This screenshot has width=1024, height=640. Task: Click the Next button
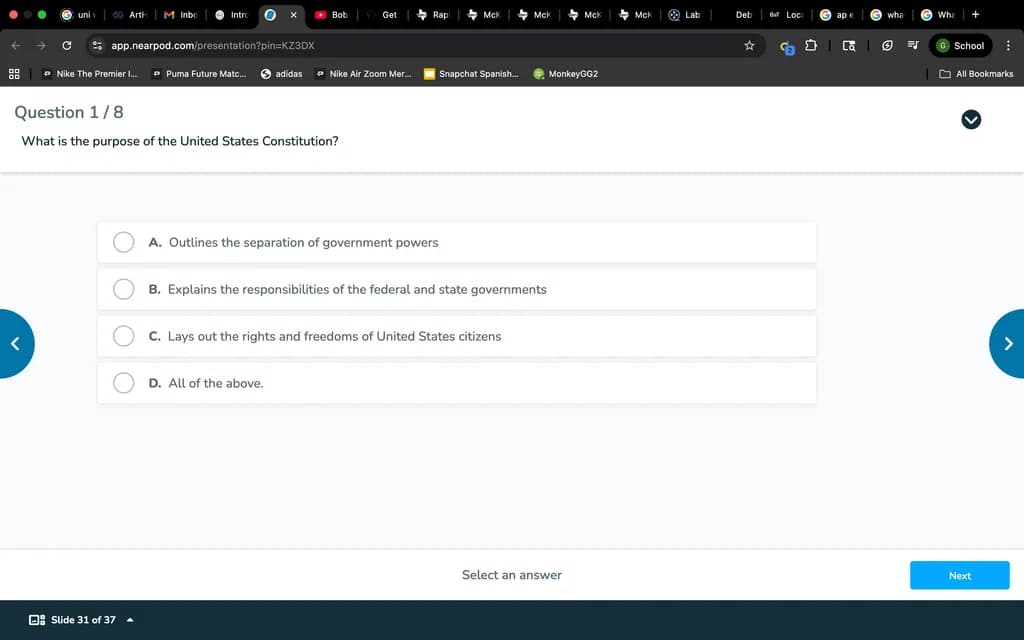[x=959, y=575]
